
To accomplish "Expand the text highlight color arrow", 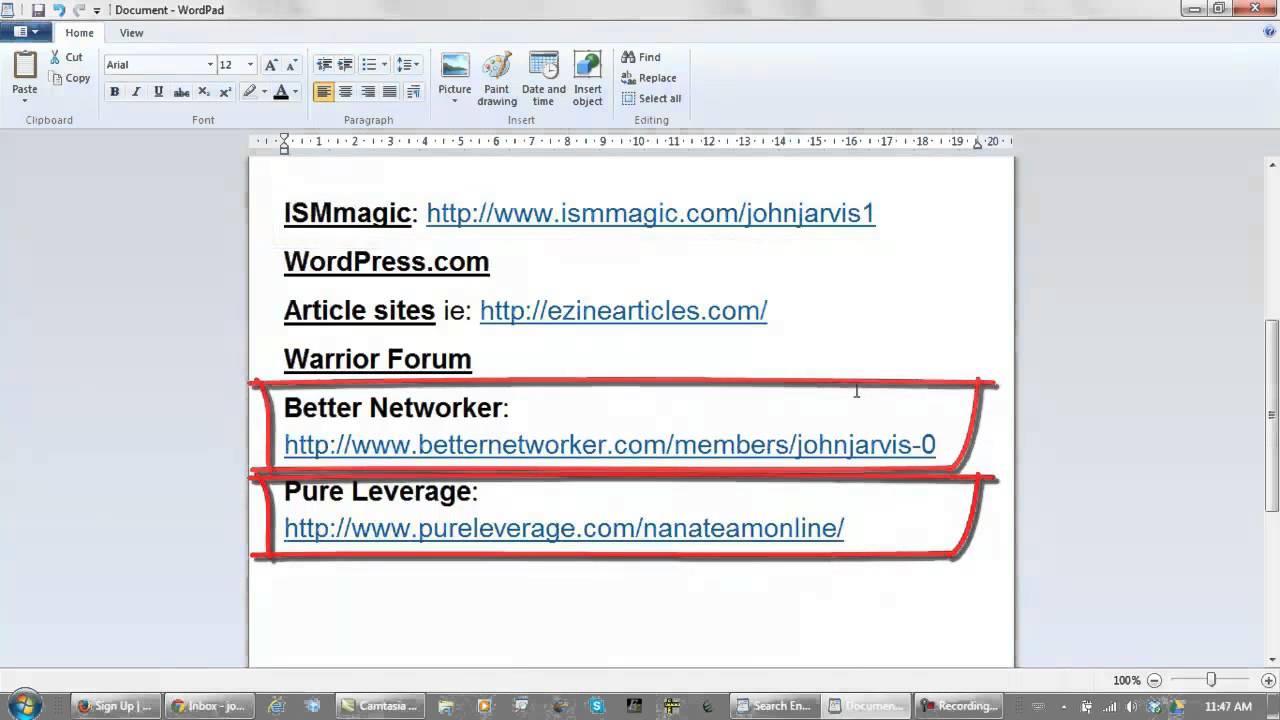I will [x=265, y=92].
